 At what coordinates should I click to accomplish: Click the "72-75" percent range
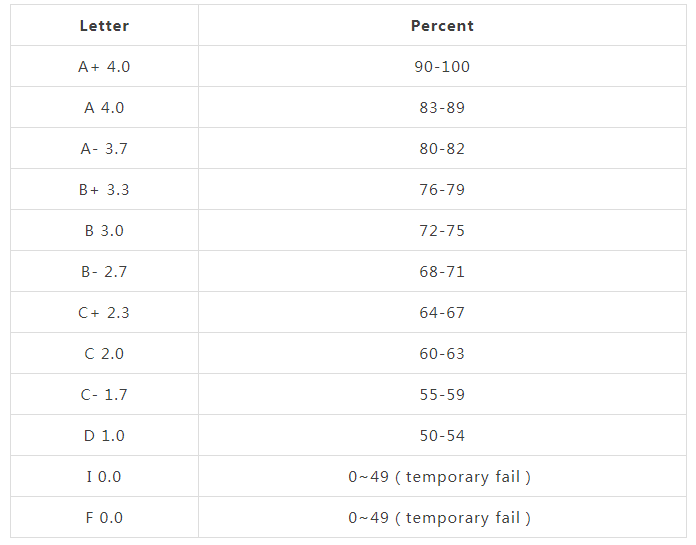tap(442, 231)
